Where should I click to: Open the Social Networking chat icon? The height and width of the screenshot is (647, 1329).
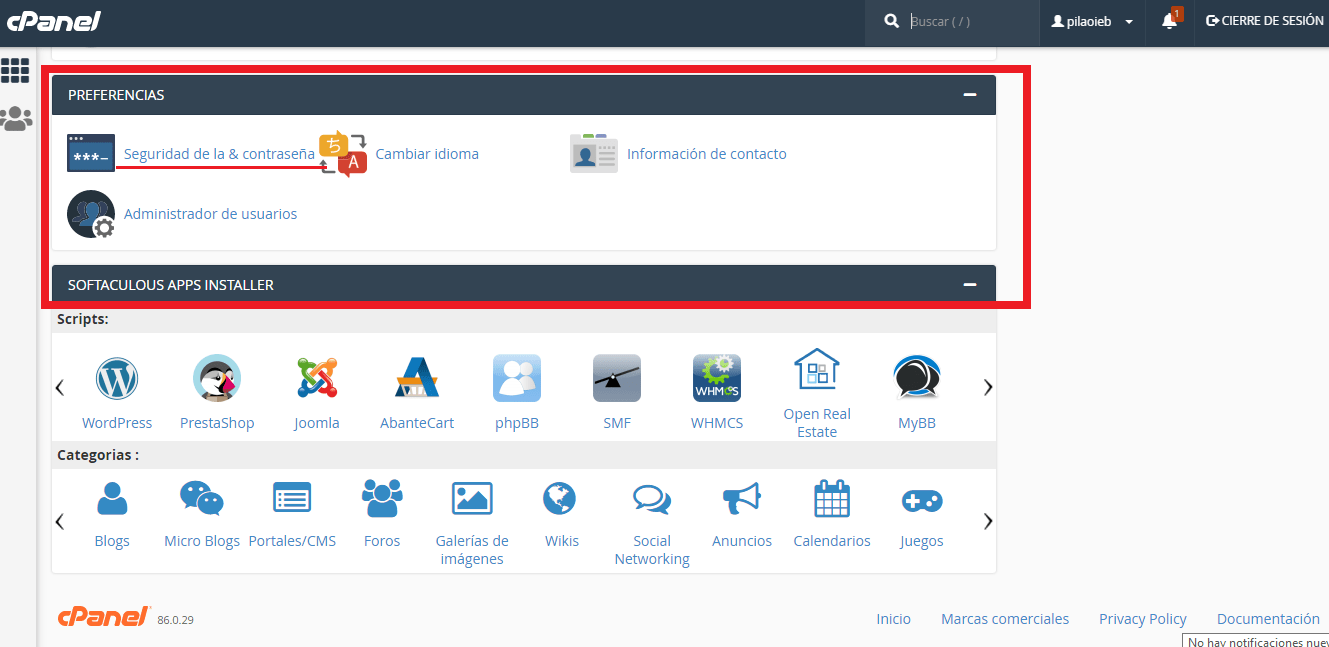point(652,498)
